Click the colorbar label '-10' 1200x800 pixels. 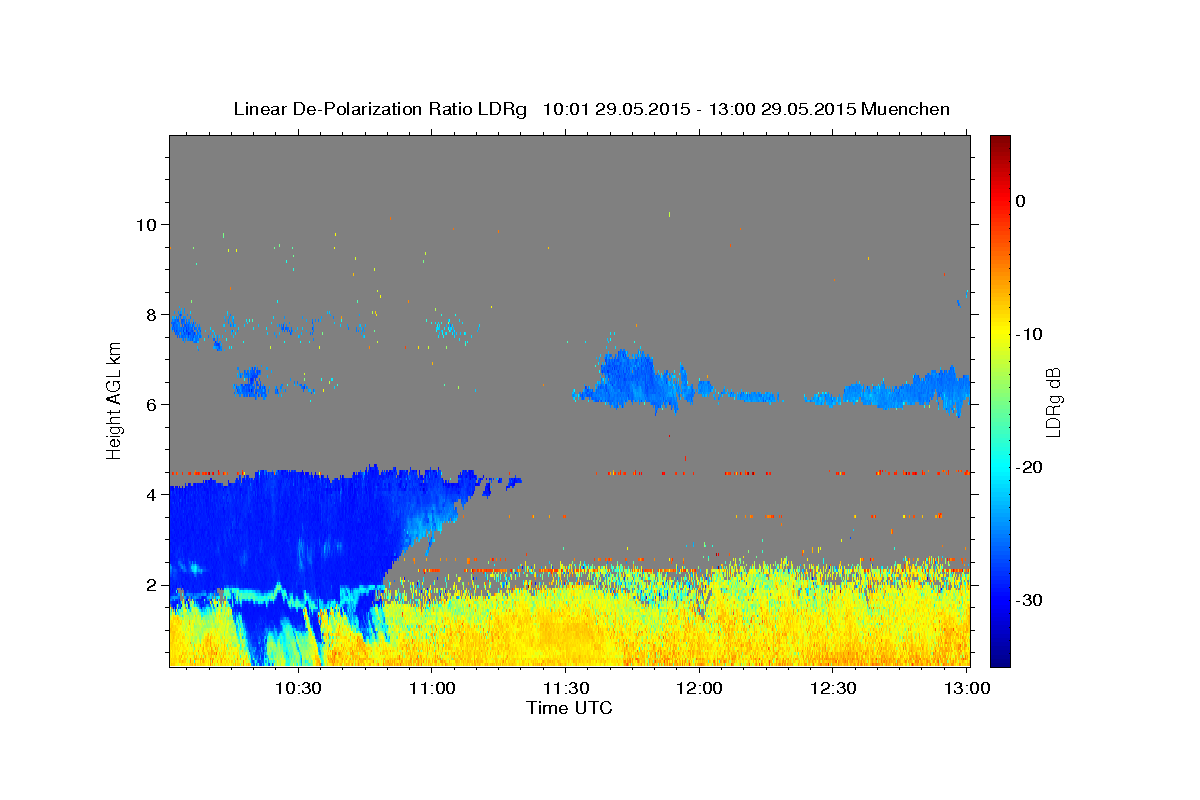tap(1029, 334)
